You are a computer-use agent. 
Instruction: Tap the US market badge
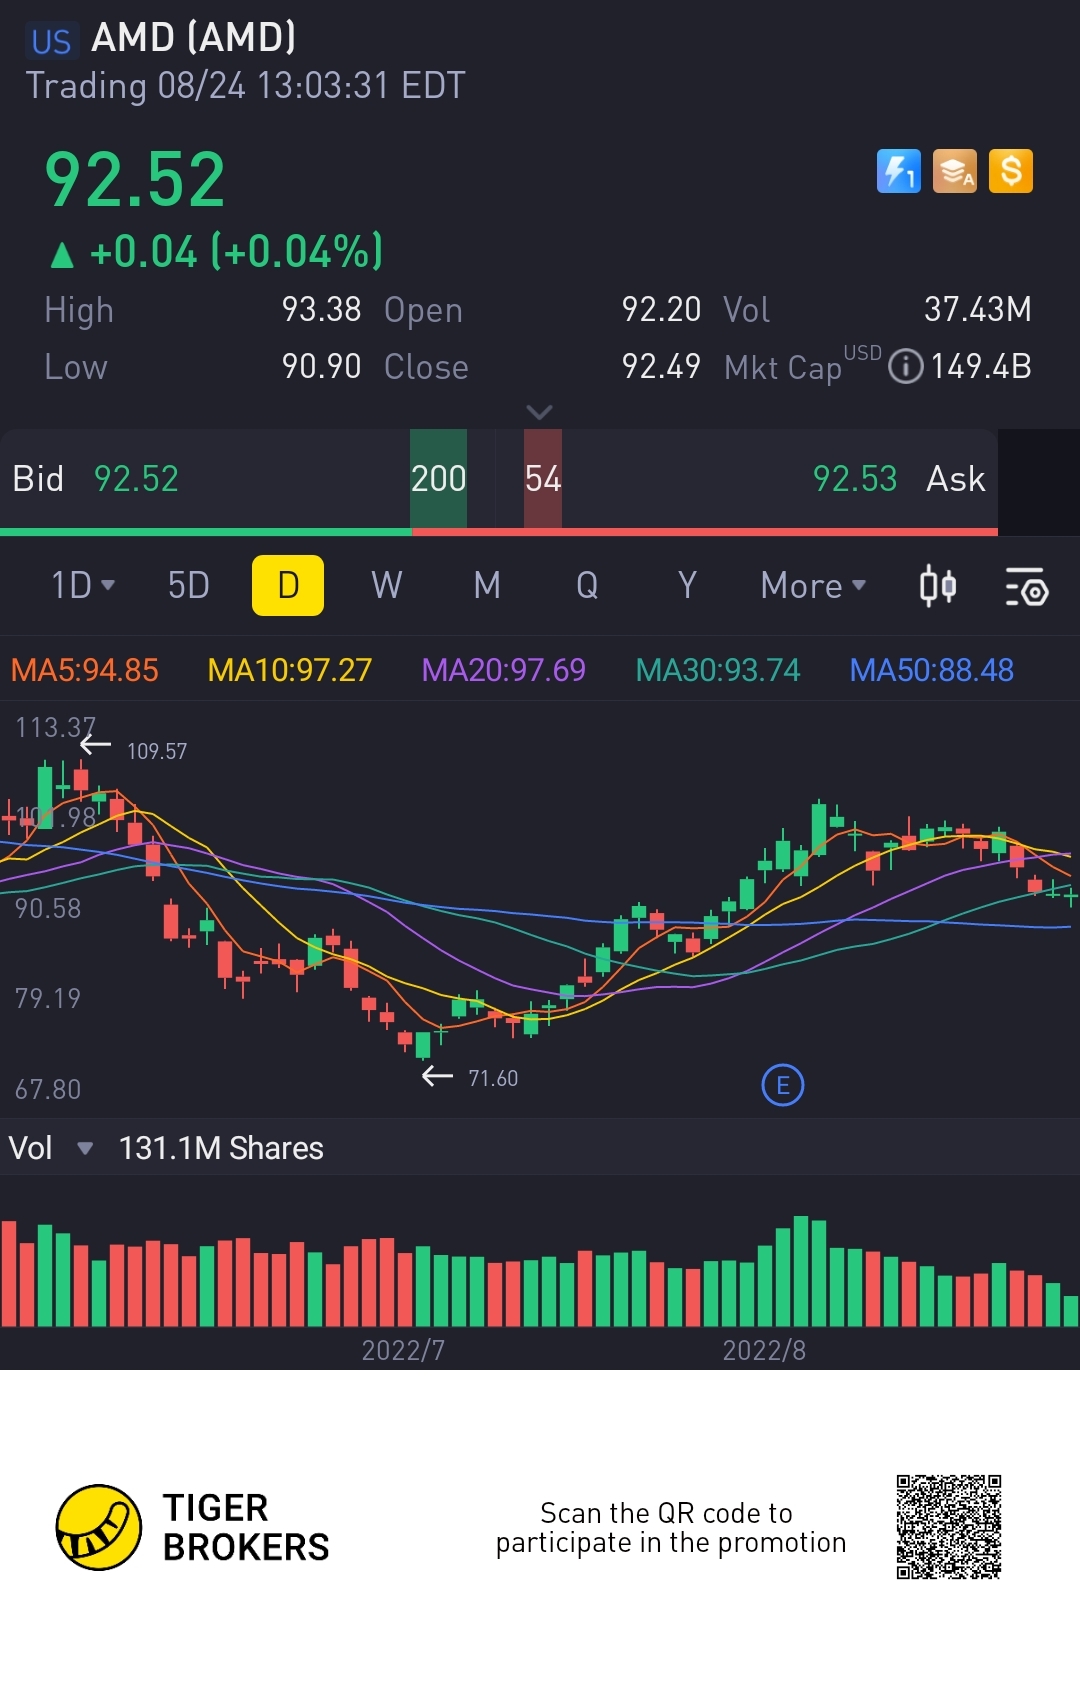[x=51, y=41]
